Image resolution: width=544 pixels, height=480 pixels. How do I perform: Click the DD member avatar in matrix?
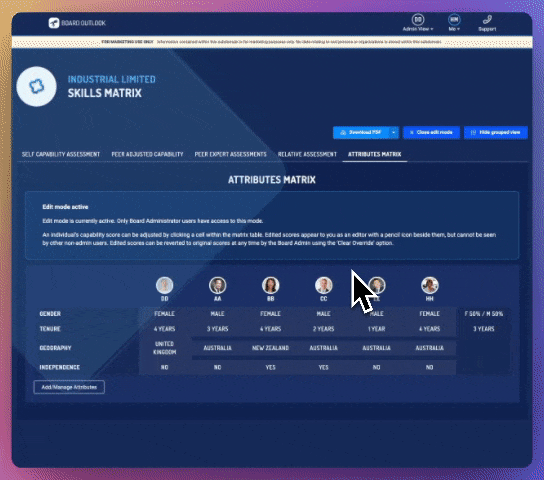pyautogui.click(x=164, y=285)
